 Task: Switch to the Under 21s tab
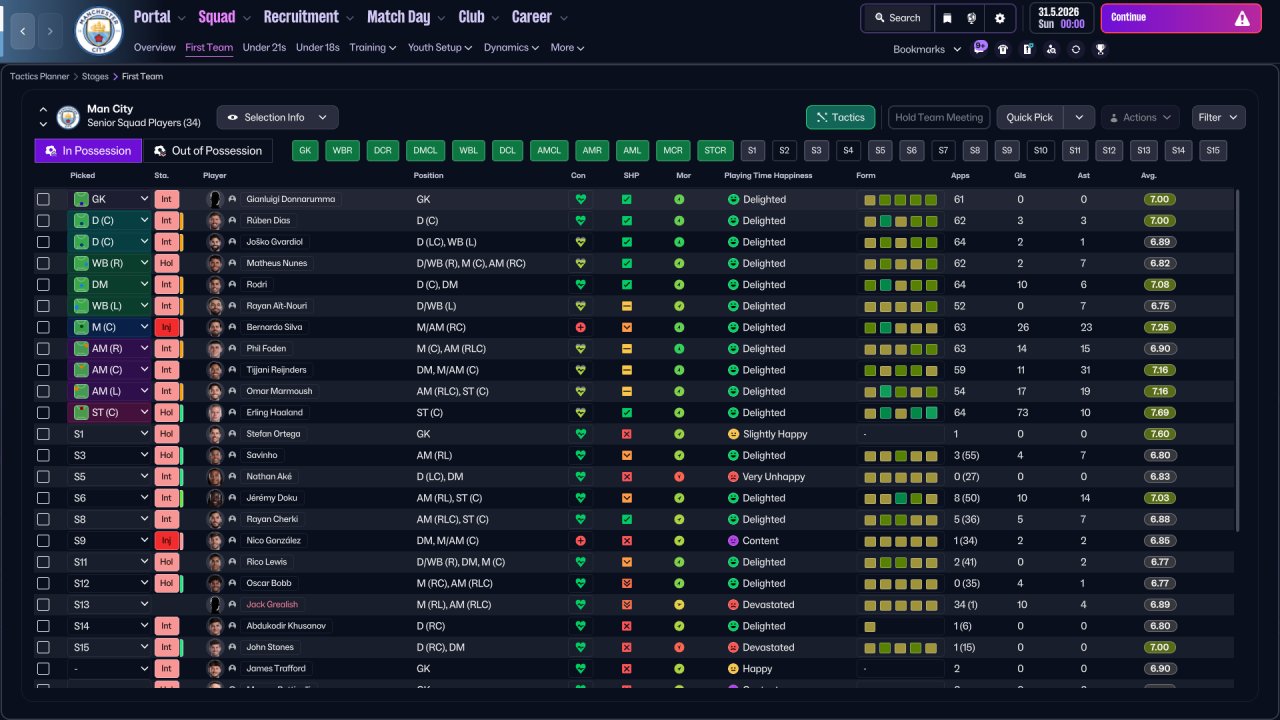pyautogui.click(x=264, y=47)
